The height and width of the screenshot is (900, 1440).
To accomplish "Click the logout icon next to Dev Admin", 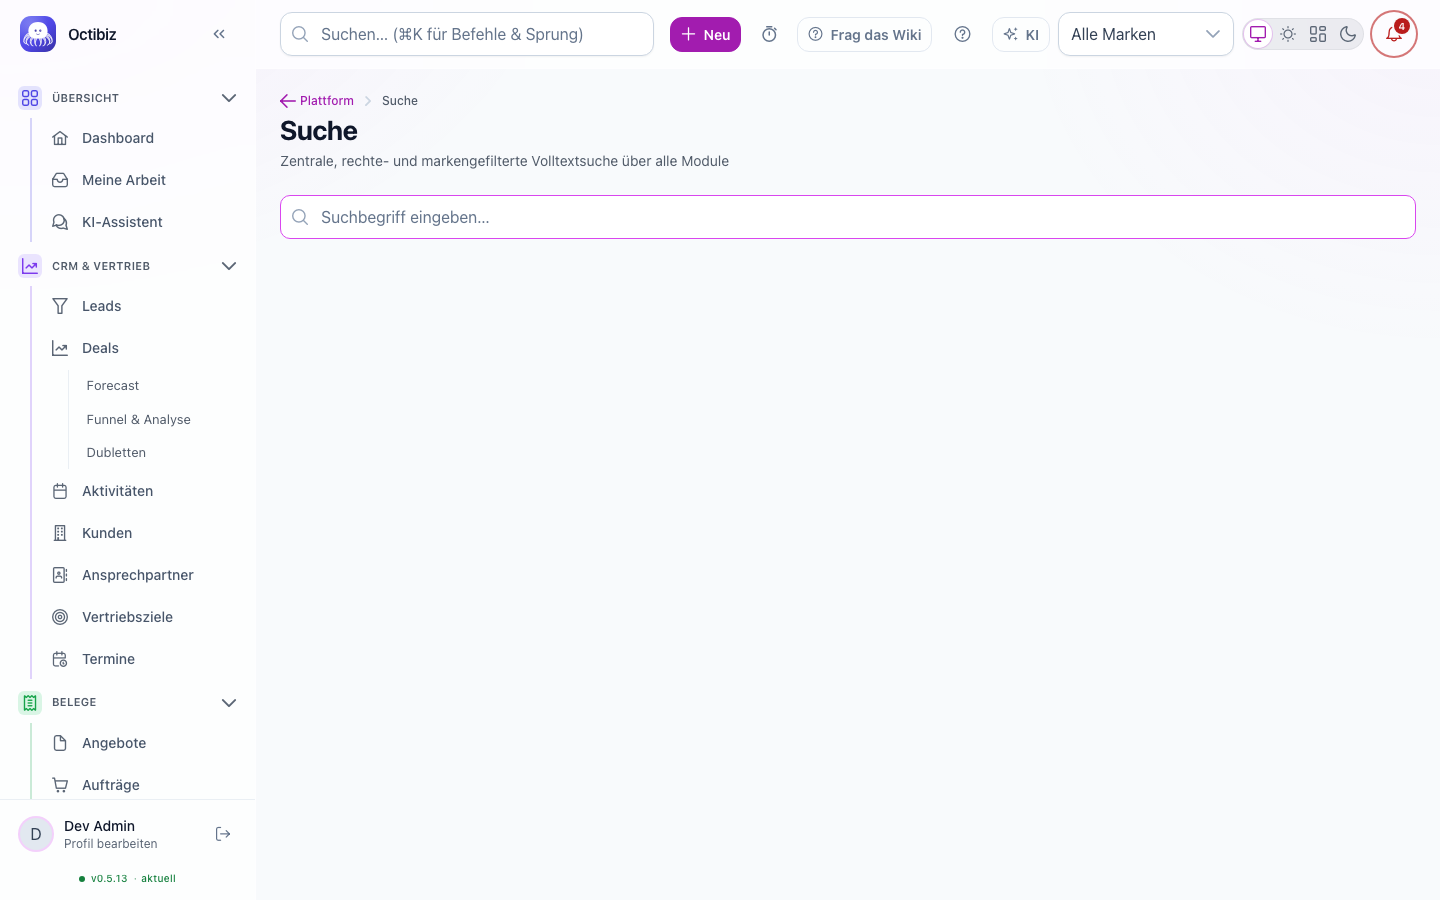I will point(223,834).
